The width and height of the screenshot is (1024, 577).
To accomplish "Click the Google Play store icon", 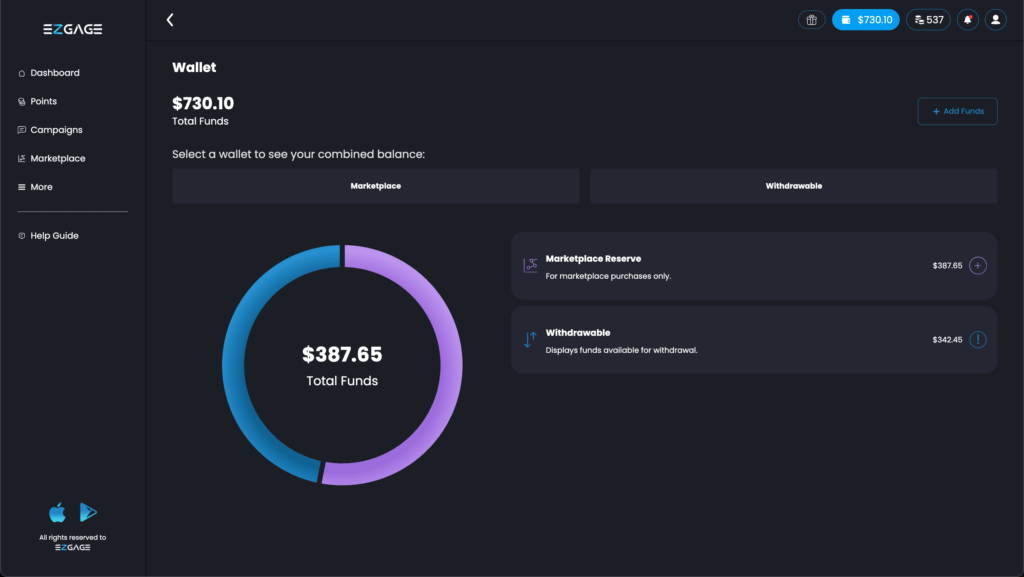I will 88,513.
